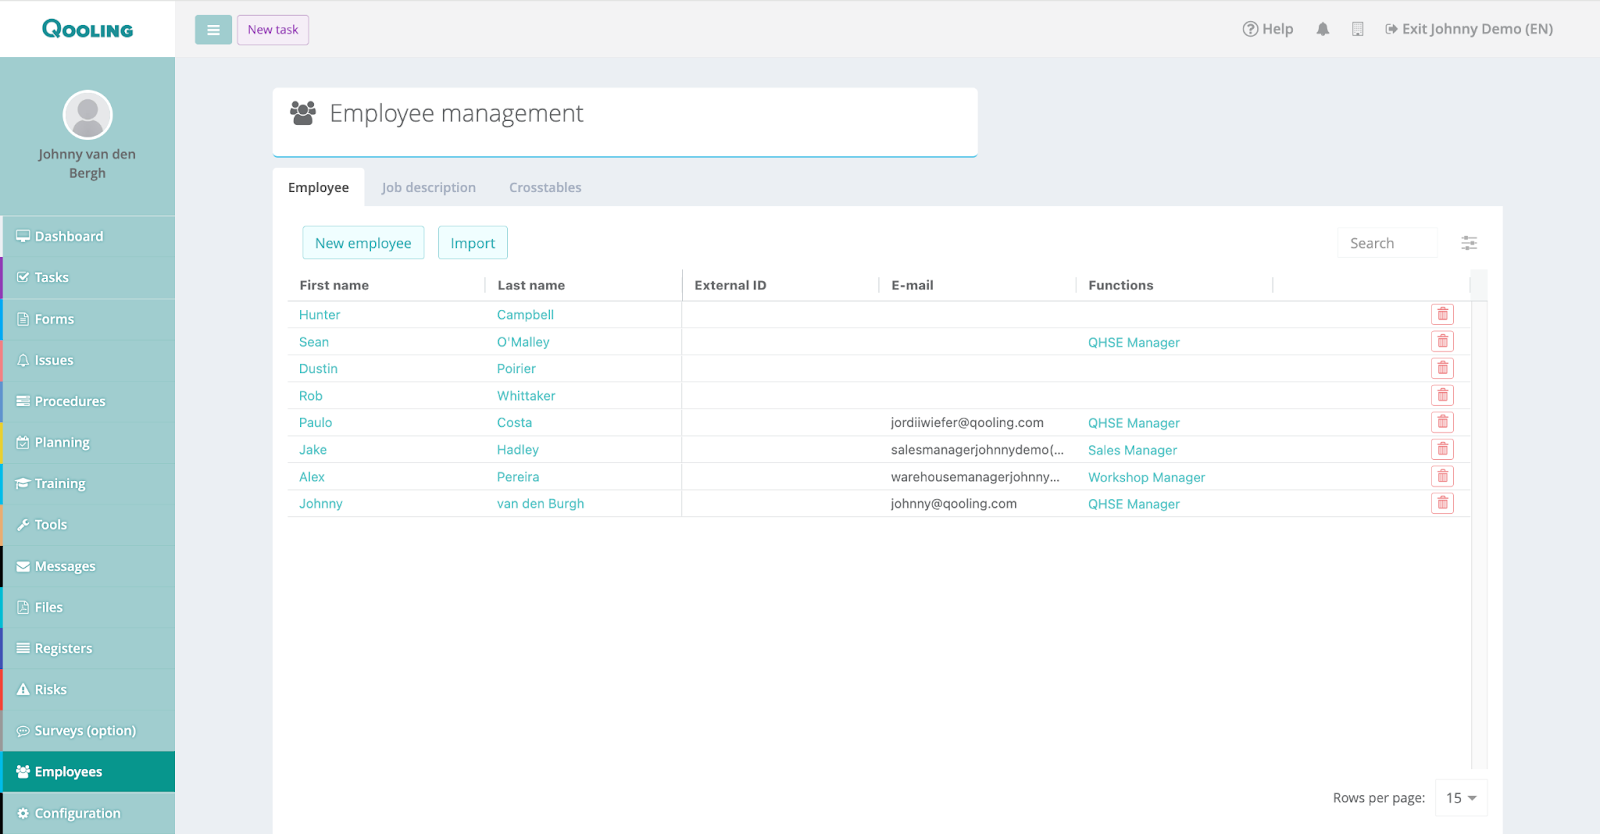Viewport: 1600px width, 834px height.
Task: Open employee Paulo
Action: click(315, 423)
